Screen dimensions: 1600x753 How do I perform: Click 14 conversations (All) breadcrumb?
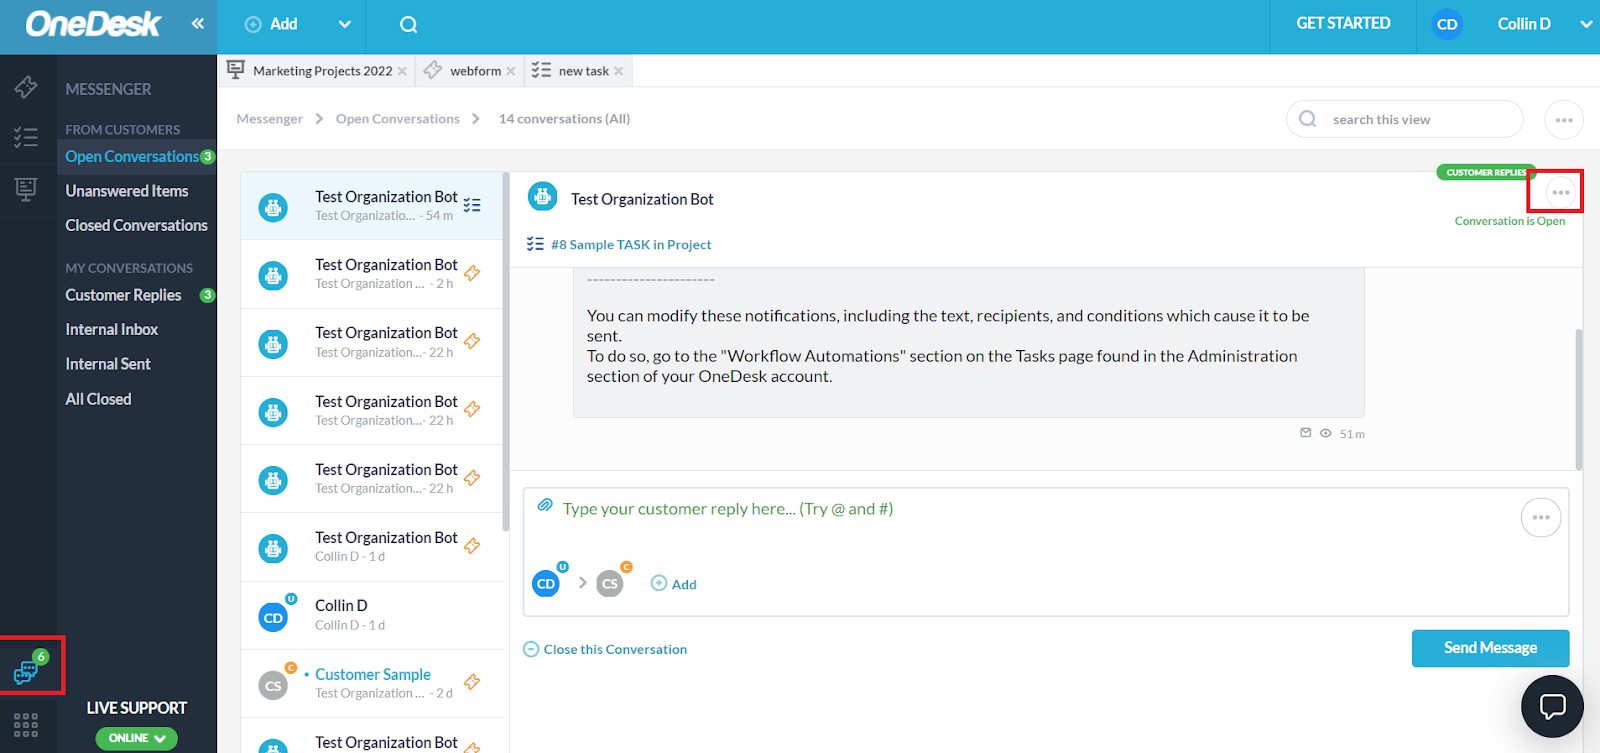(x=564, y=119)
